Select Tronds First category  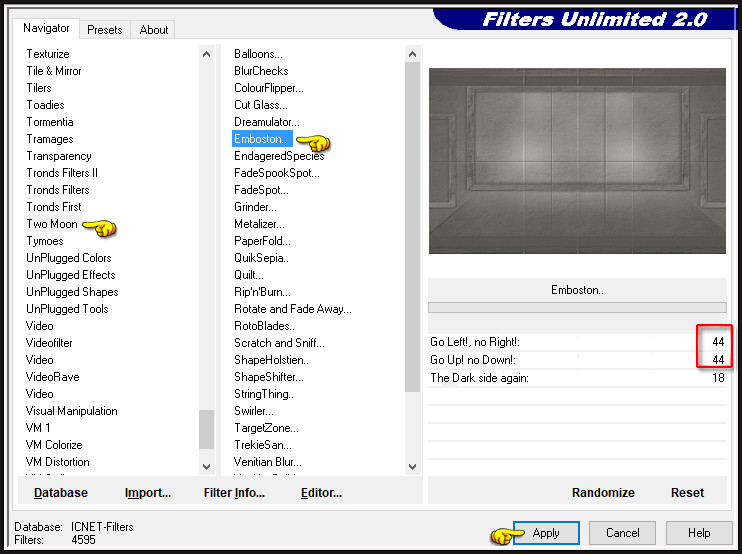click(54, 207)
